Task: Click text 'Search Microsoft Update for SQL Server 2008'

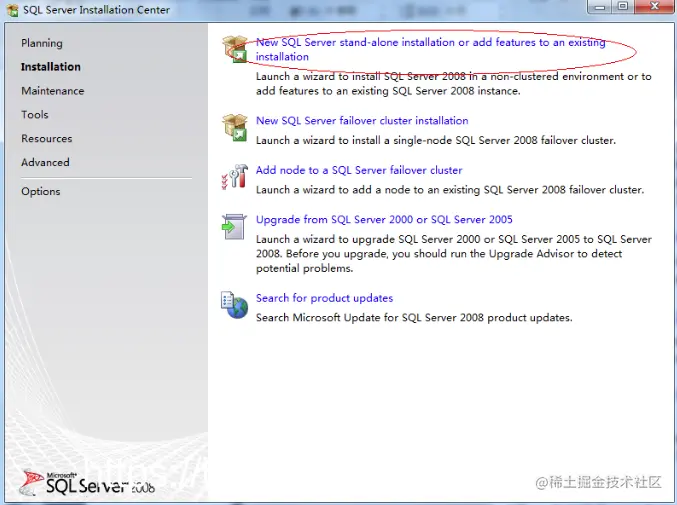Action: tap(370, 318)
